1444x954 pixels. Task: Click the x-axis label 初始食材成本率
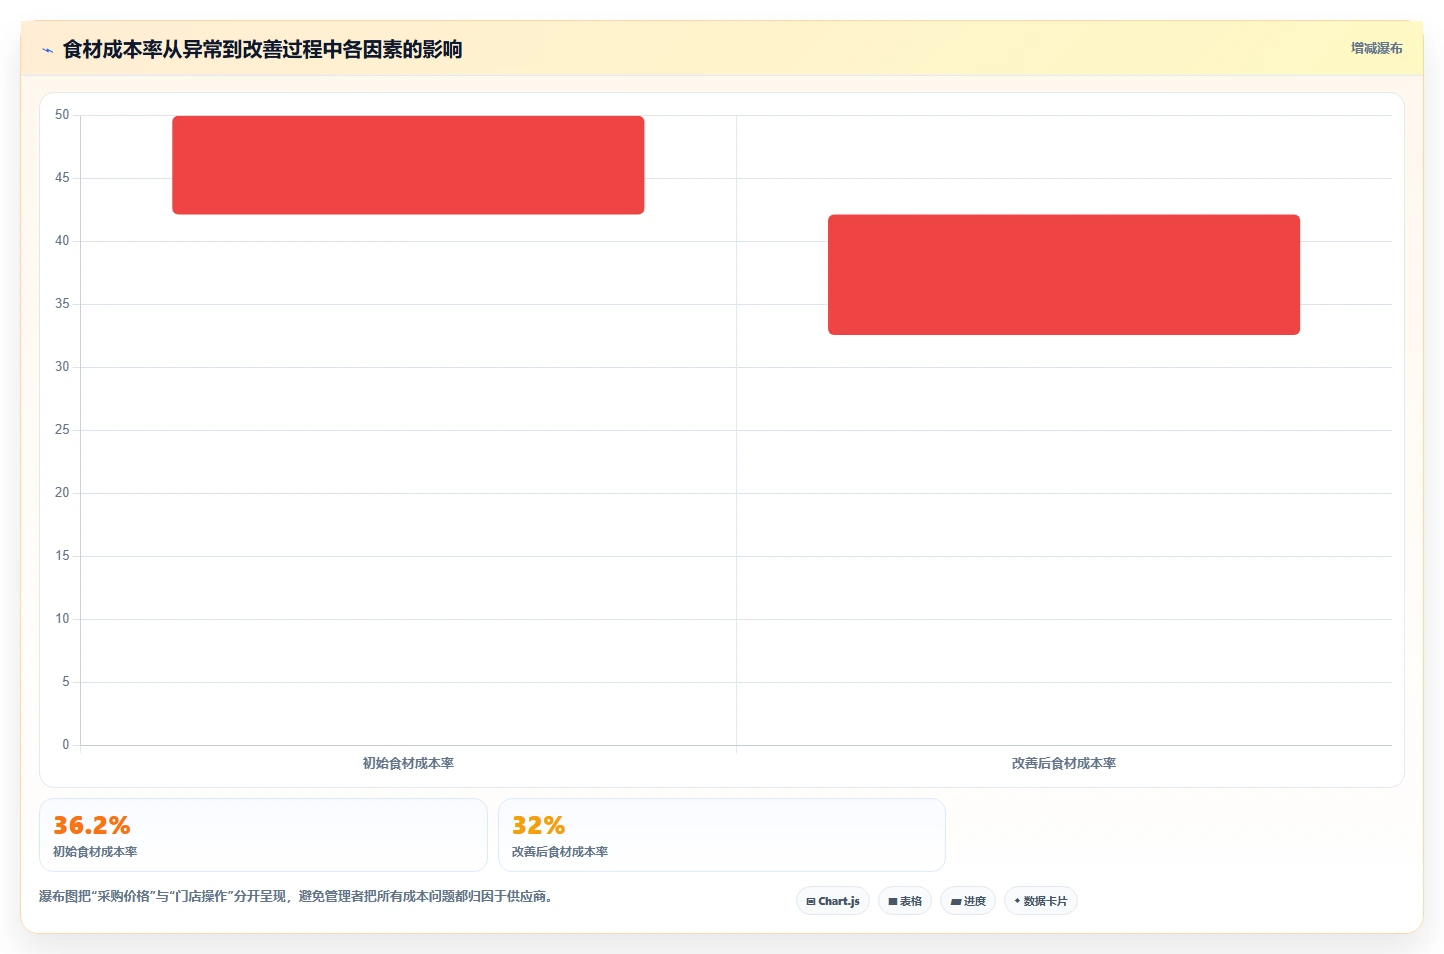click(x=408, y=763)
